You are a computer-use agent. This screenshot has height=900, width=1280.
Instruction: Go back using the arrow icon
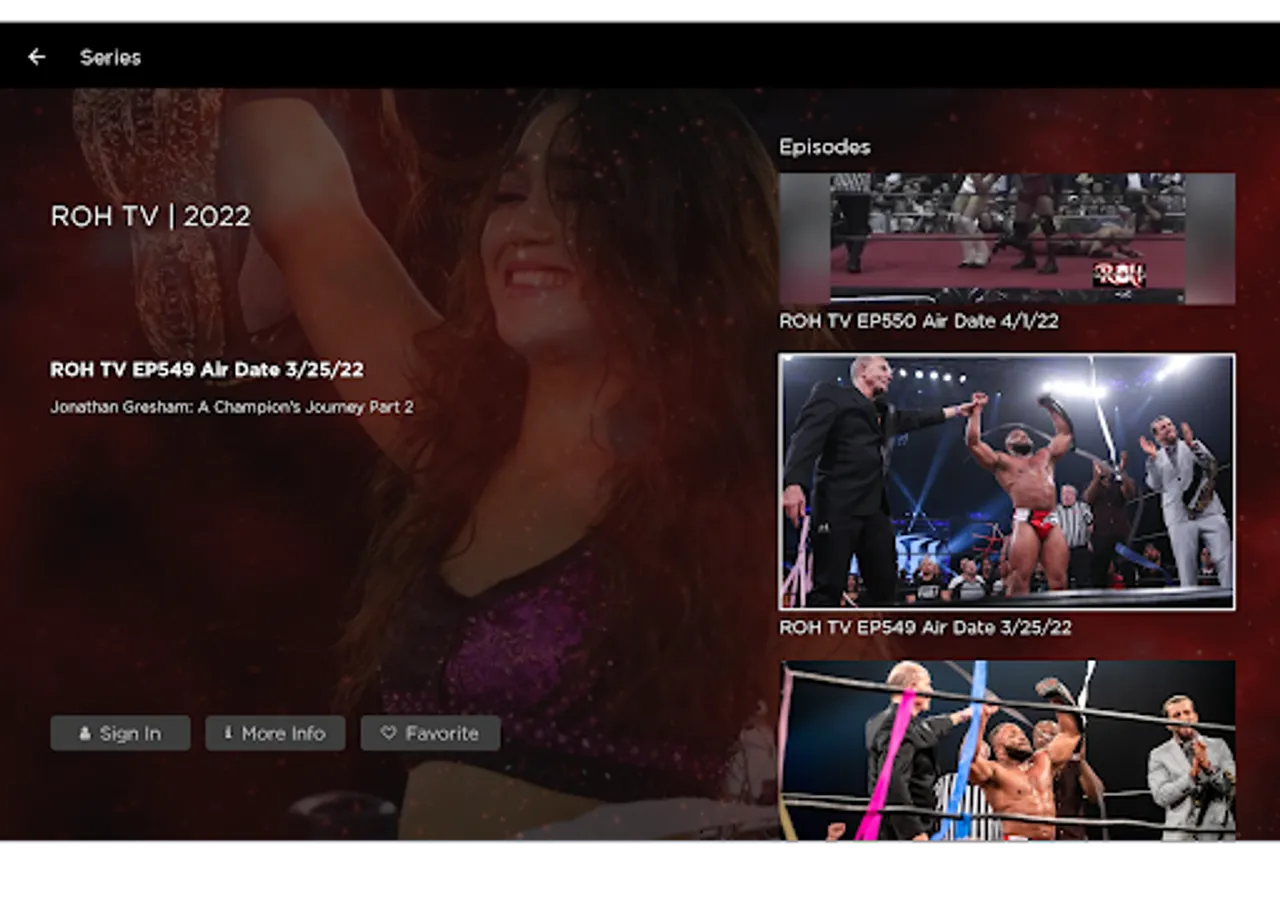[x=37, y=57]
